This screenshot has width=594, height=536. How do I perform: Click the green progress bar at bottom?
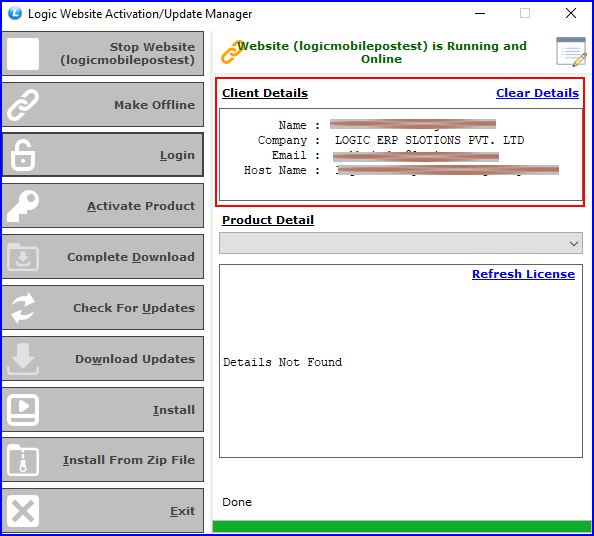click(x=402, y=527)
